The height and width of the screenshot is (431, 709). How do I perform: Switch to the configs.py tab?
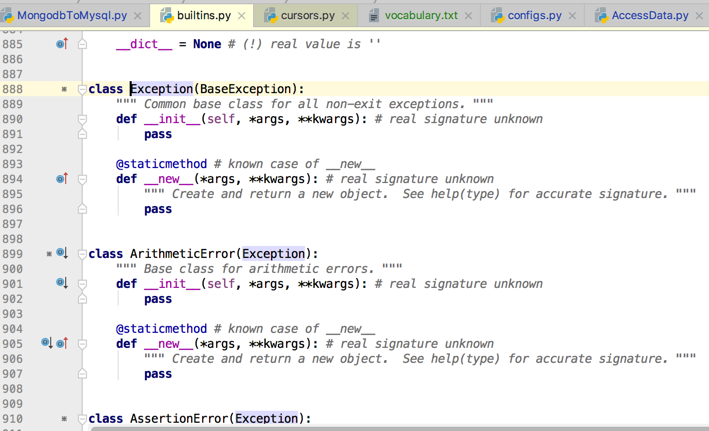(534, 15)
